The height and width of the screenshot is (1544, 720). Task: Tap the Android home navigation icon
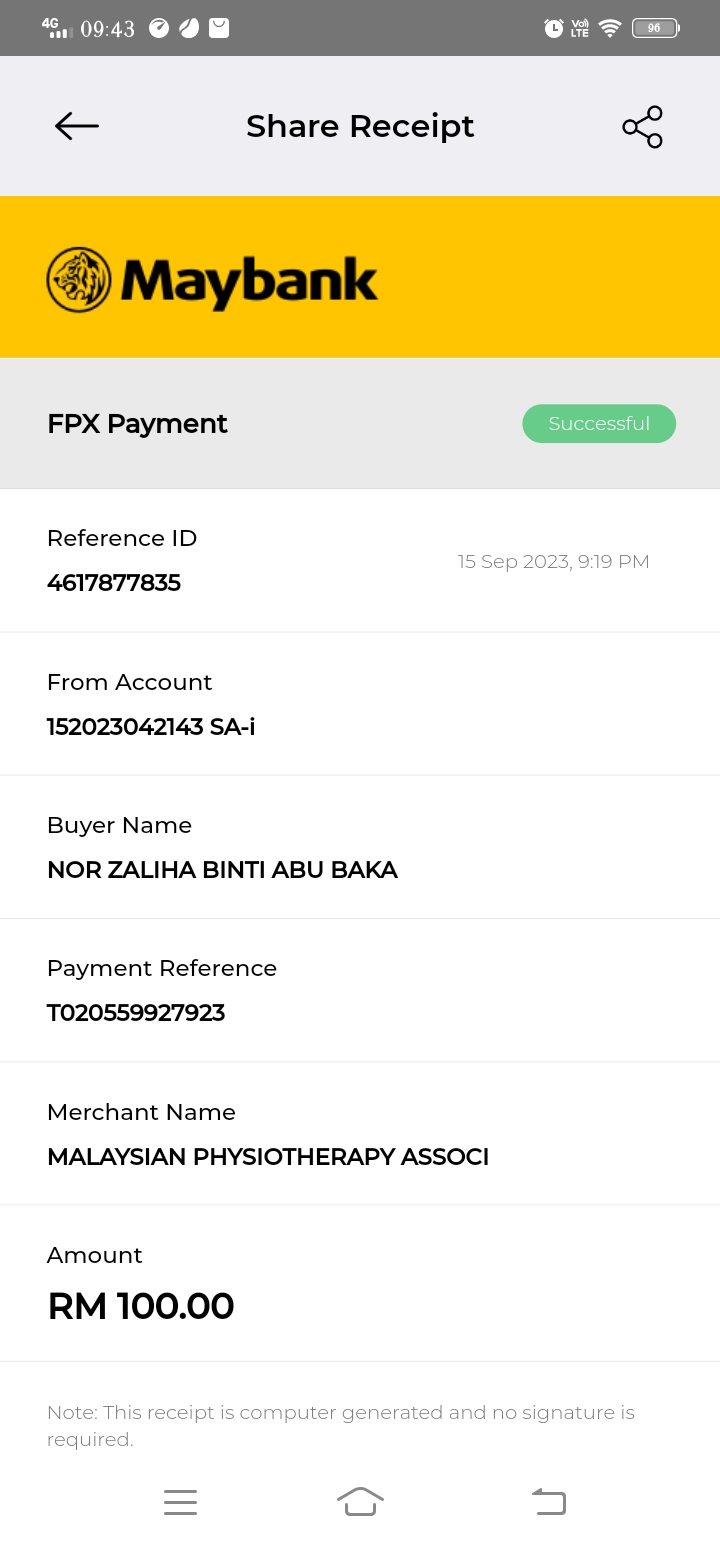(360, 1502)
